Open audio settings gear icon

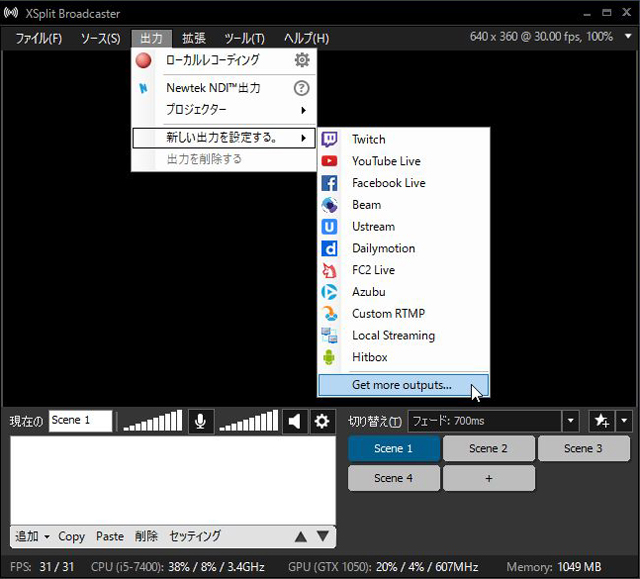pos(322,421)
